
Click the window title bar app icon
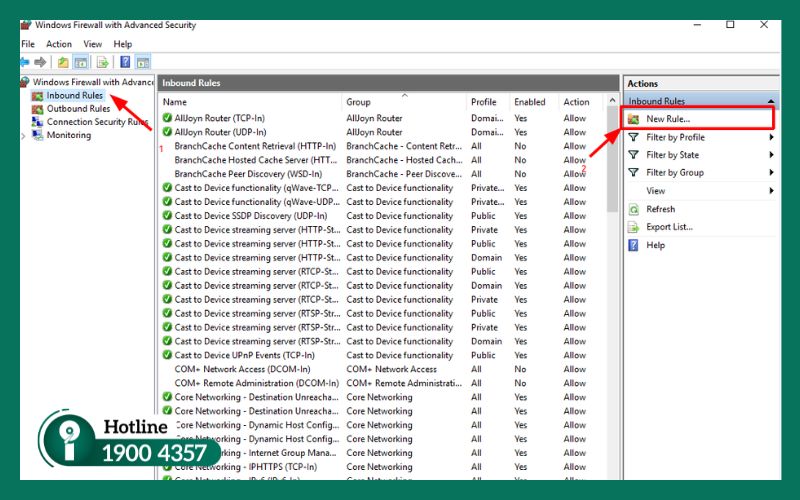[x=26, y=24]
